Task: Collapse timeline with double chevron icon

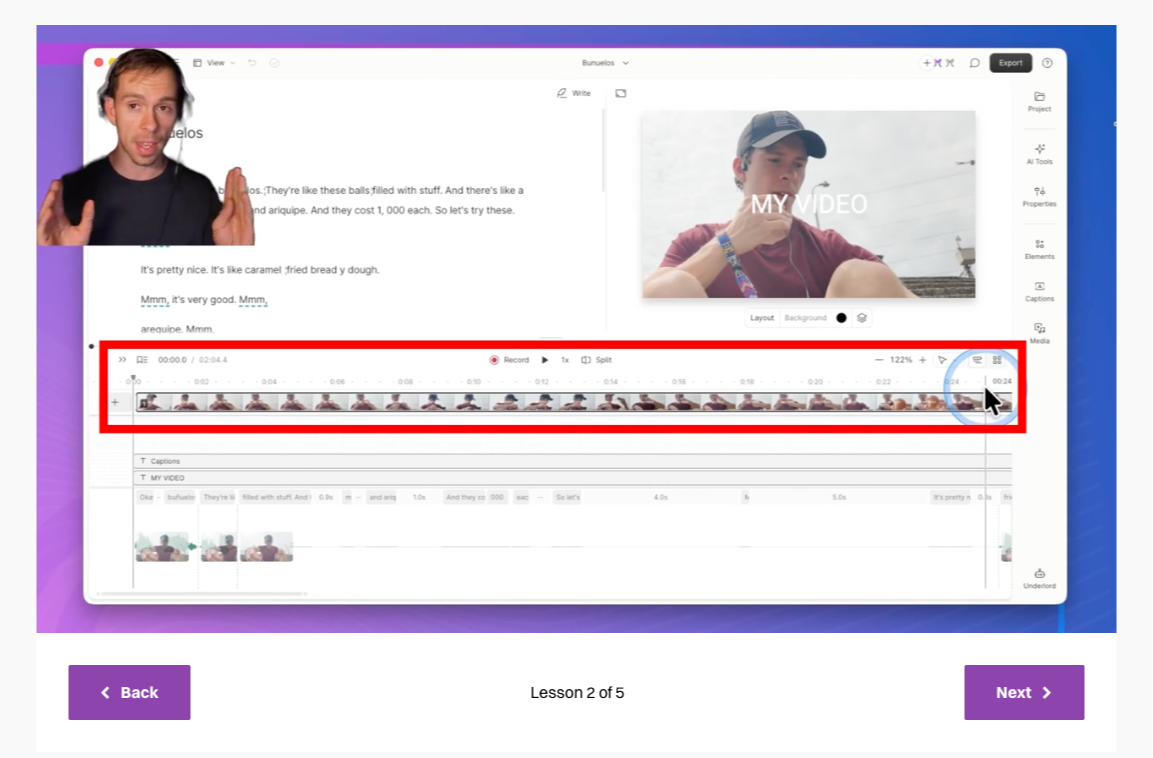Action: click(122, 360)
